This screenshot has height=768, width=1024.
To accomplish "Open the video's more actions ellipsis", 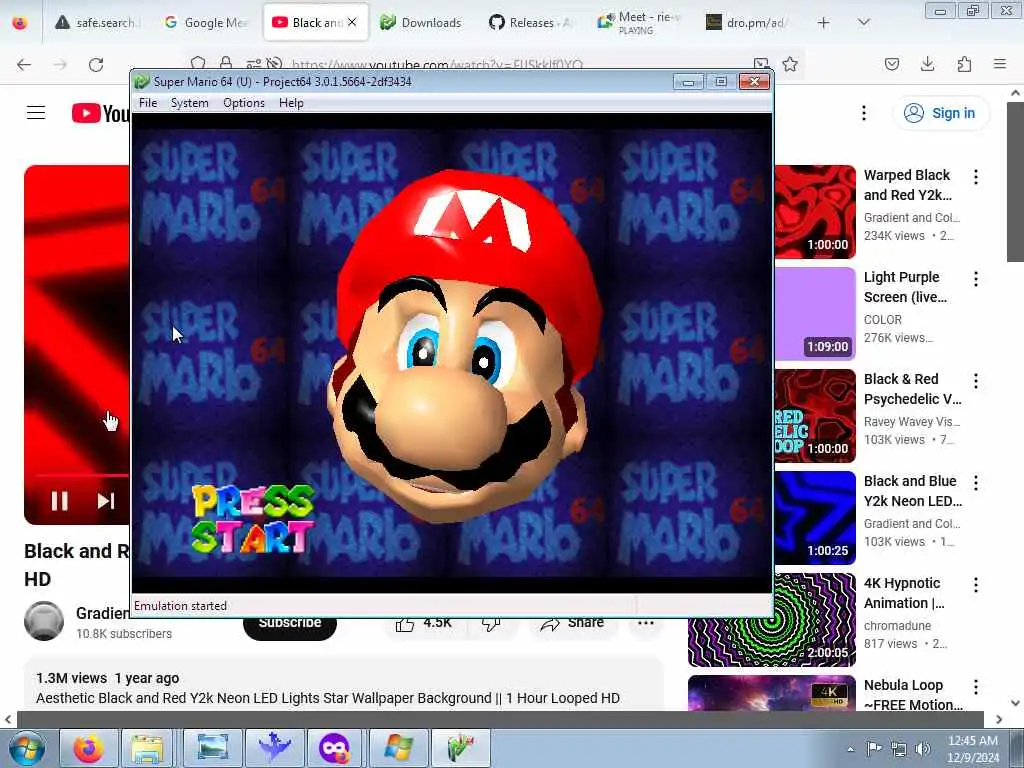I will [x=645, y=623].
